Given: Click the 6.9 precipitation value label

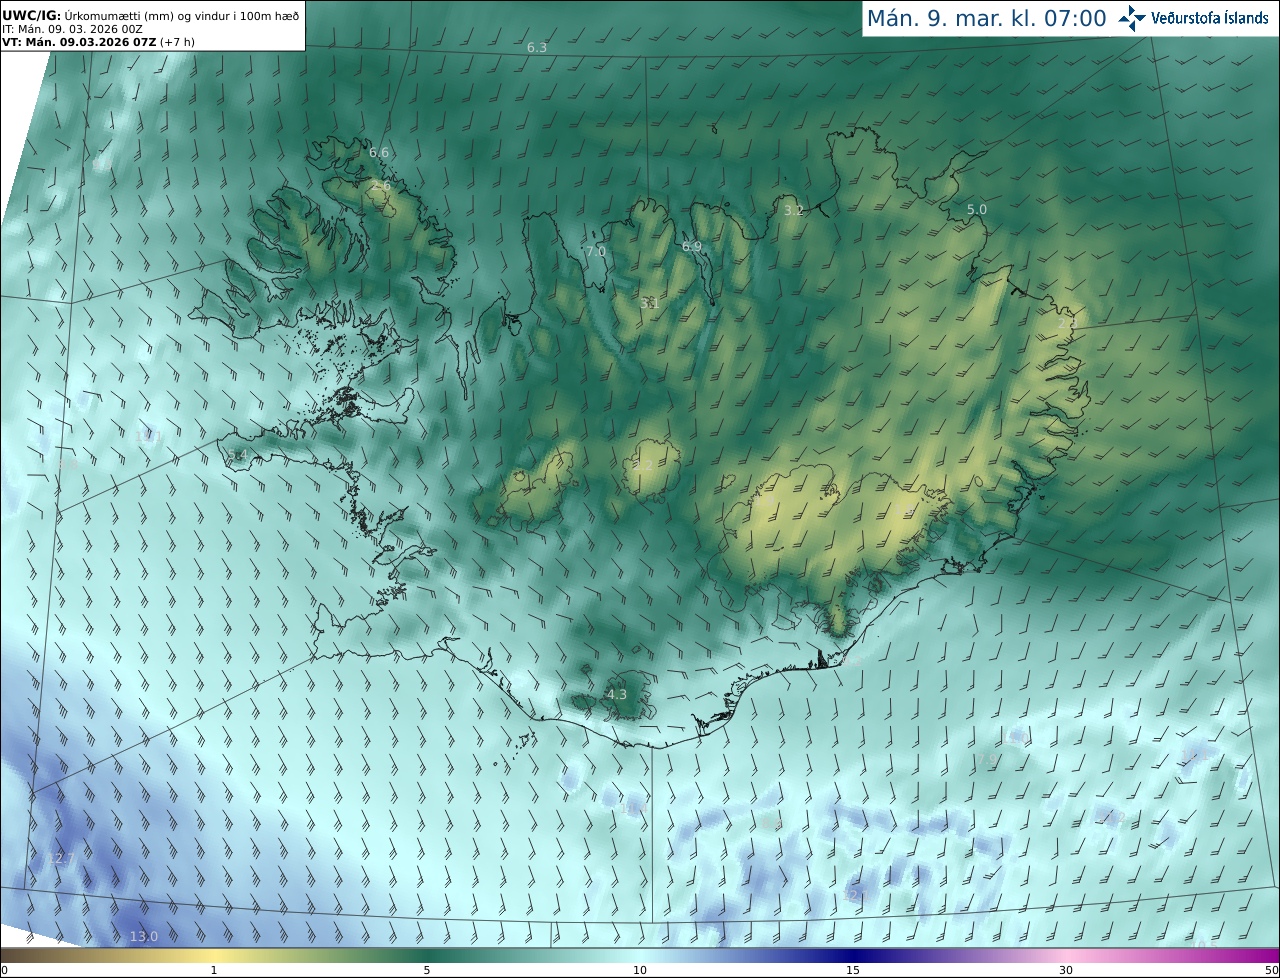Looking at the screenshot, I should click(692, 246).
